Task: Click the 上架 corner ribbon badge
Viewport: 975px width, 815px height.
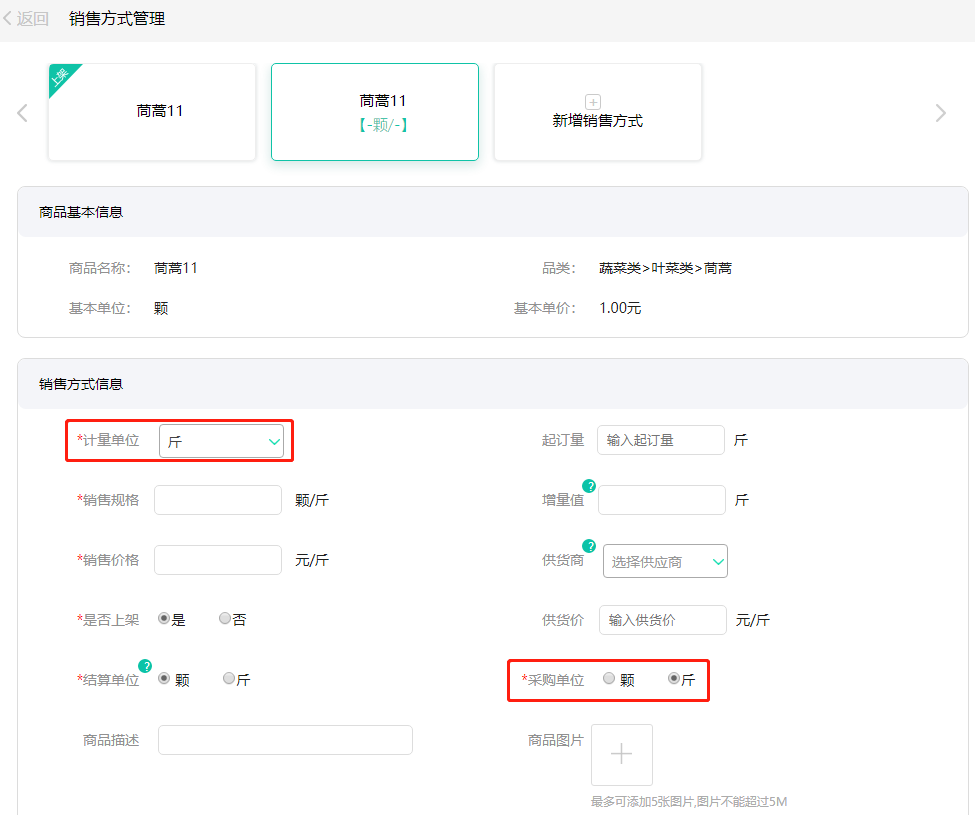Action: click(60, 76)
